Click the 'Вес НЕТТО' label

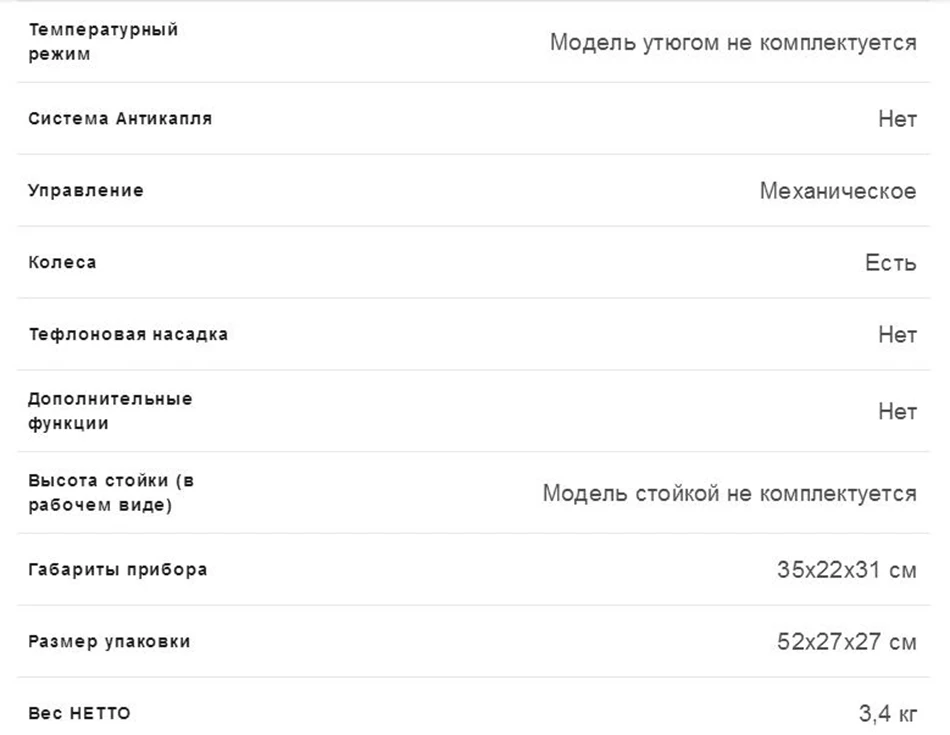(79, 713)
